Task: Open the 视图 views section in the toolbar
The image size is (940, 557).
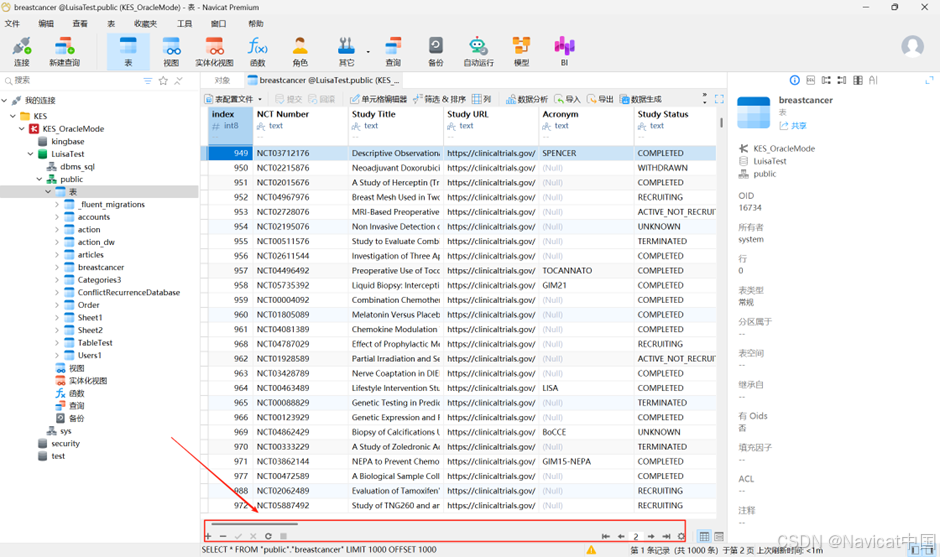Action: coord(171,52)
